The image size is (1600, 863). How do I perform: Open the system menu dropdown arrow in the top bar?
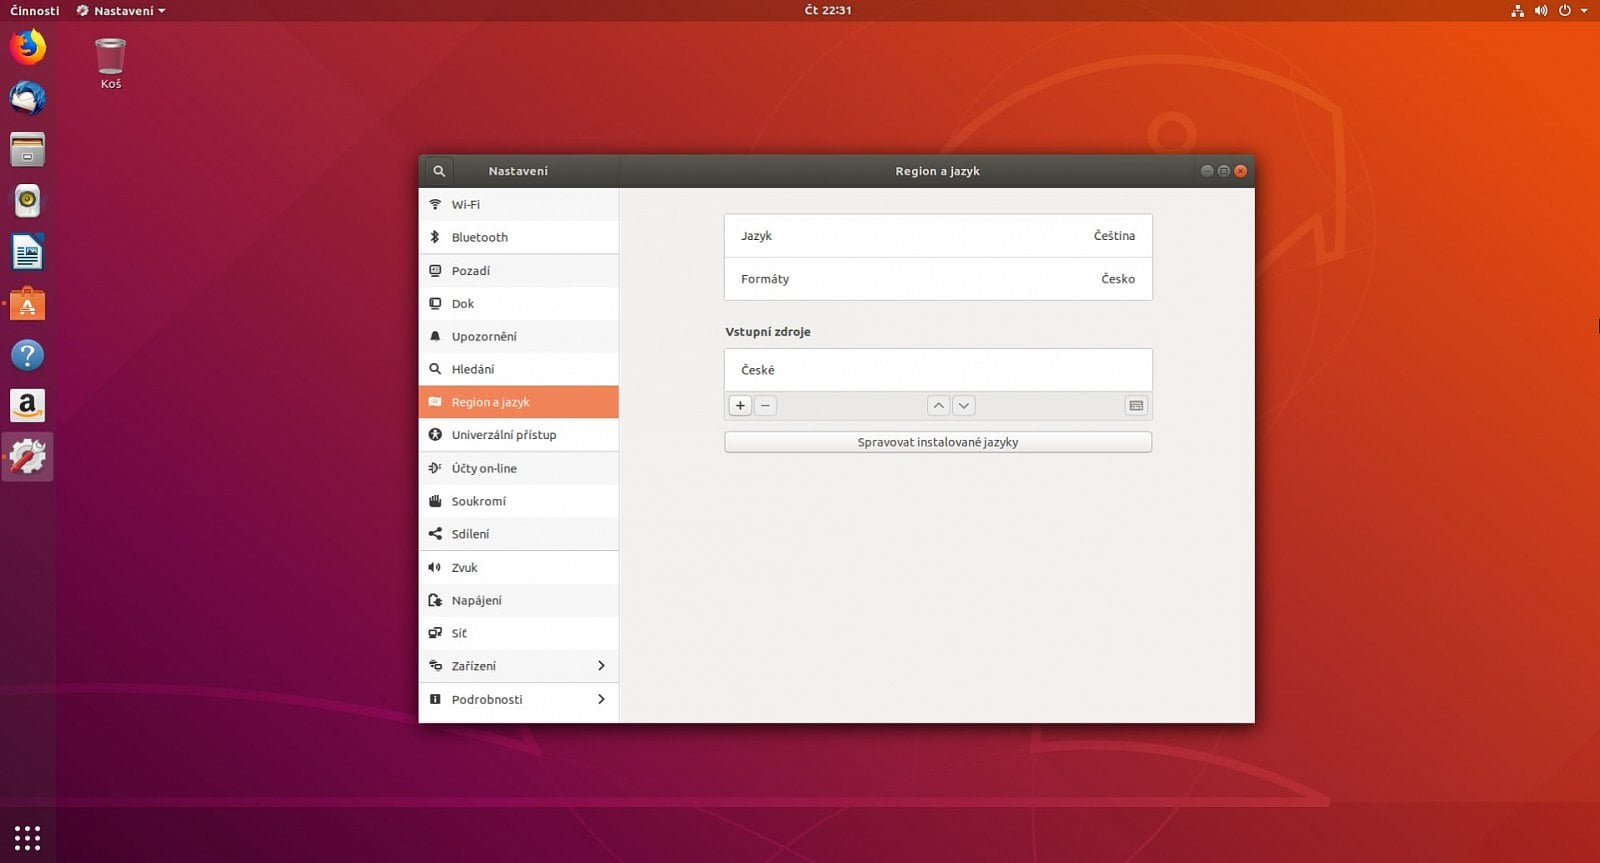coord(1584,11)
